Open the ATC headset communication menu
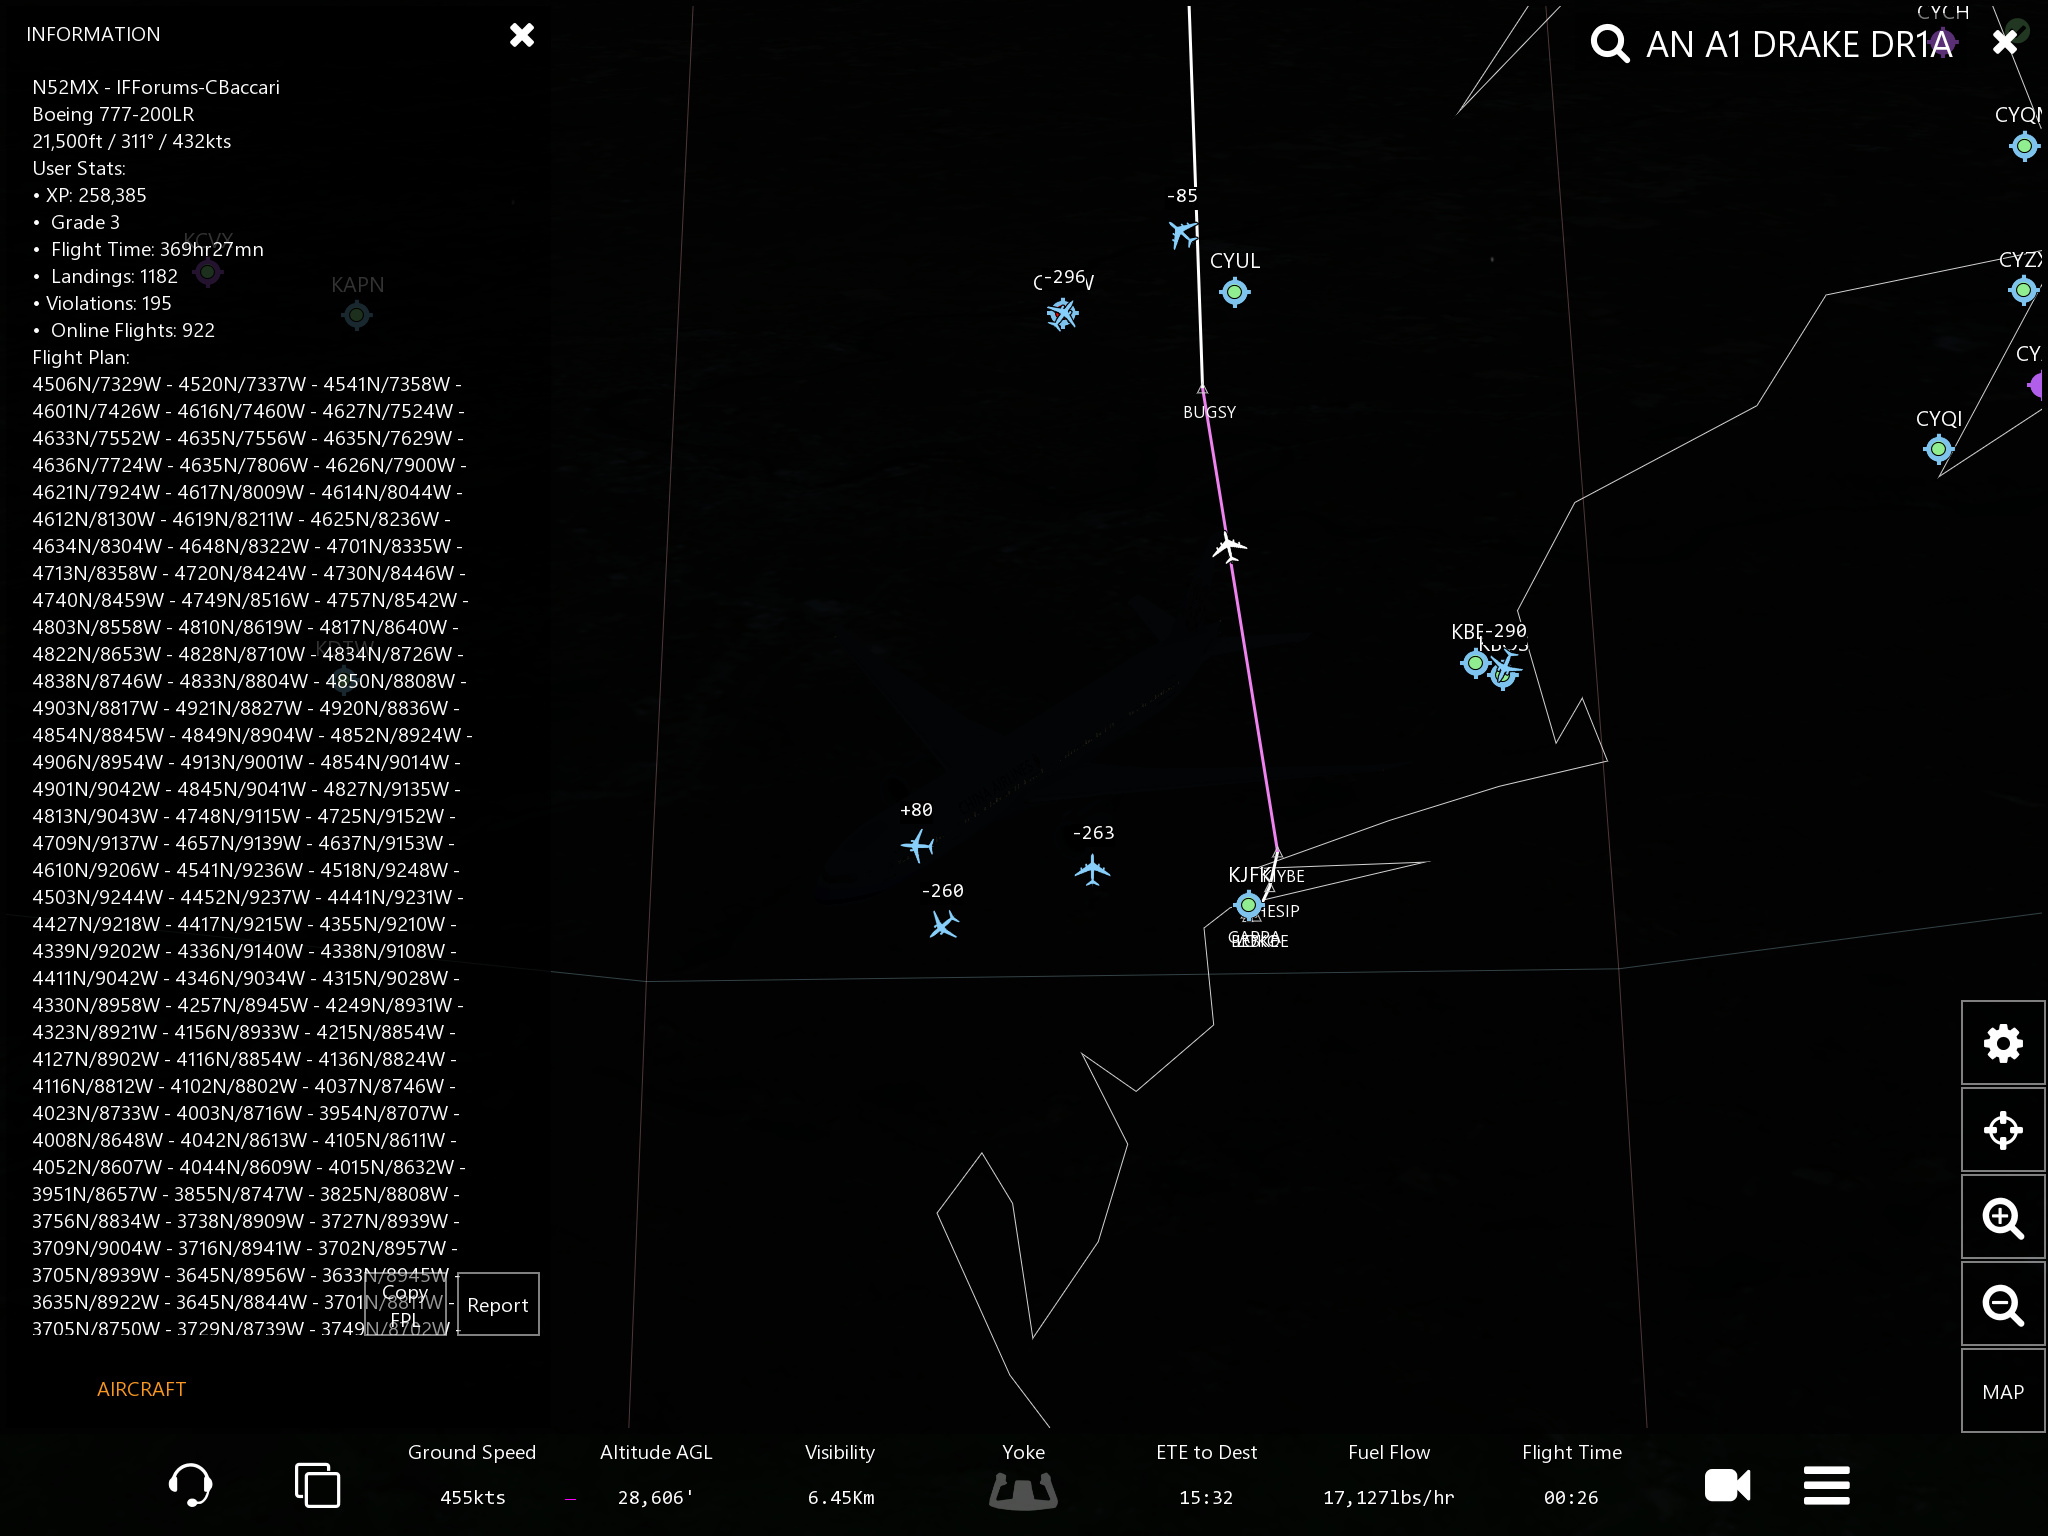 point(190,1484)
